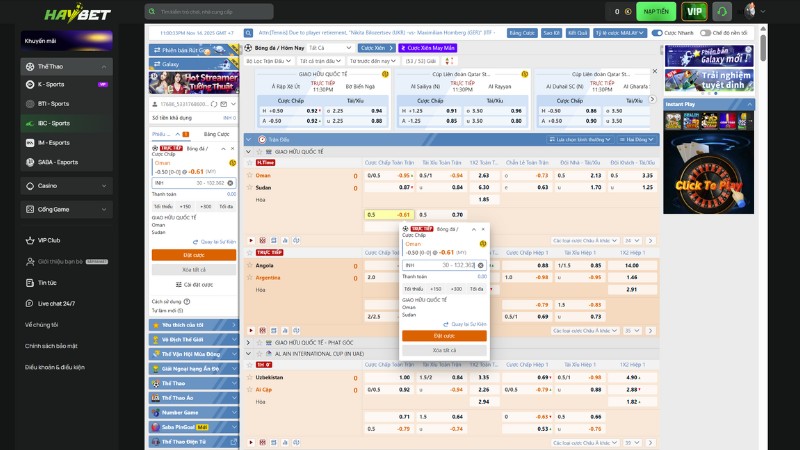Expand the Cổng Game sidebar menu

(x=67, y=209)
